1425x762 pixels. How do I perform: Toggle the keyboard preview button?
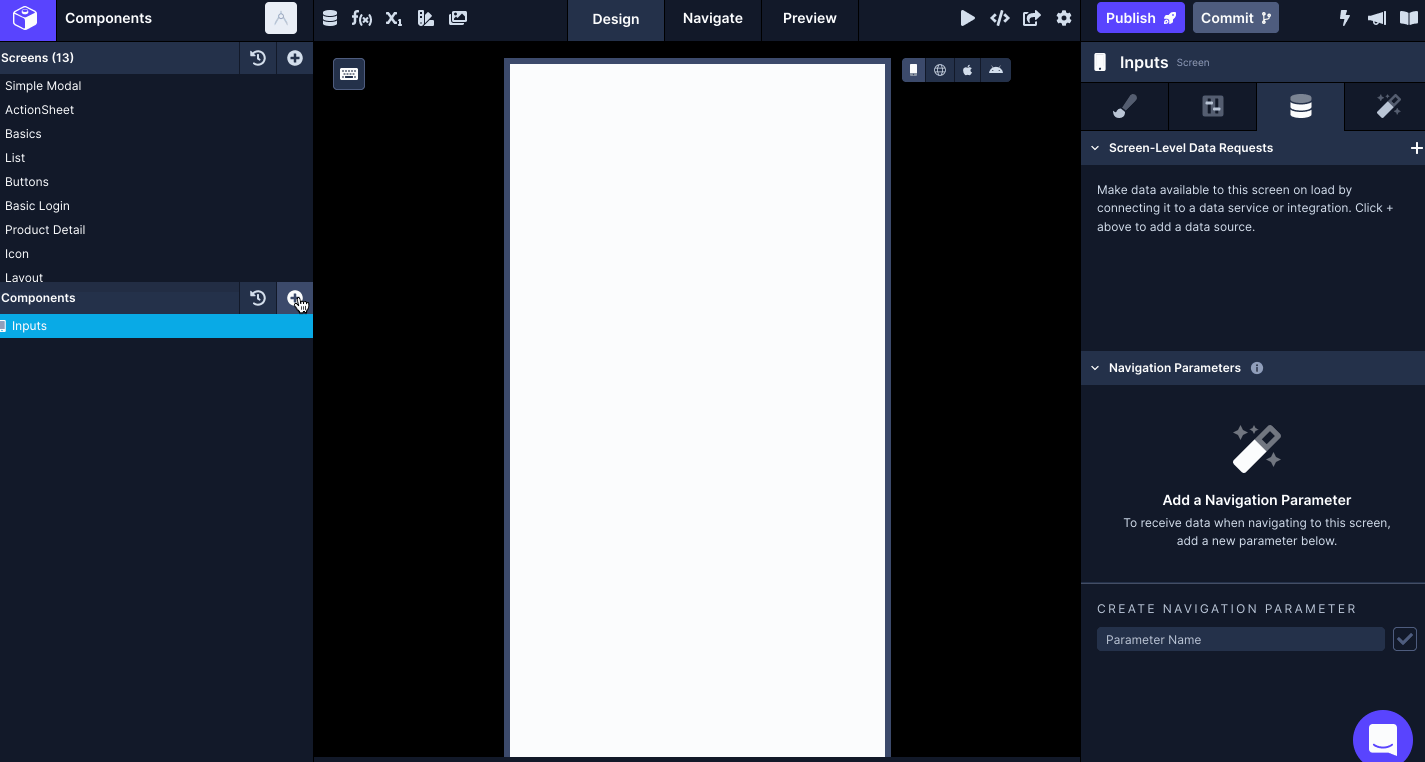click(349, 74)
